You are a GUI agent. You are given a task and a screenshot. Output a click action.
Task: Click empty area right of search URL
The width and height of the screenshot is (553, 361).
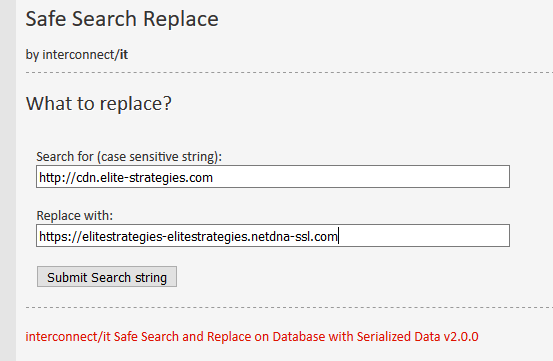[x=360, y=177]
